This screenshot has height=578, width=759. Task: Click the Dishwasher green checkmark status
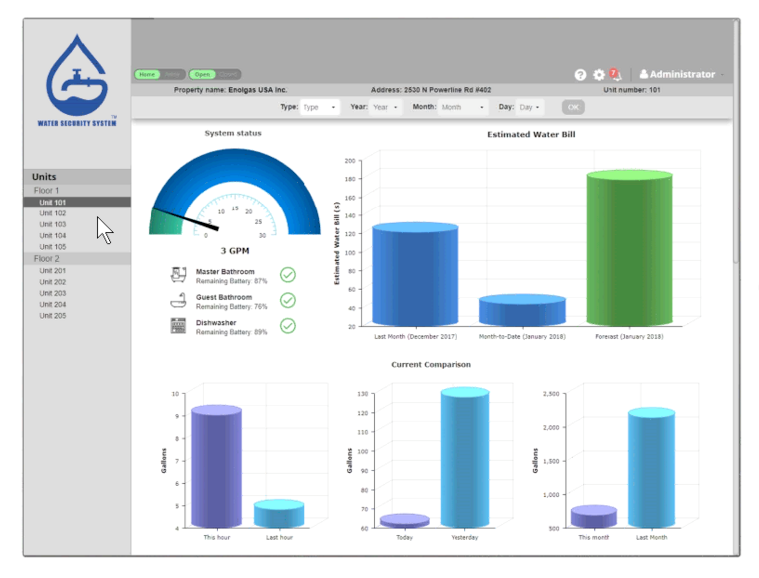(x=287, y=326)
